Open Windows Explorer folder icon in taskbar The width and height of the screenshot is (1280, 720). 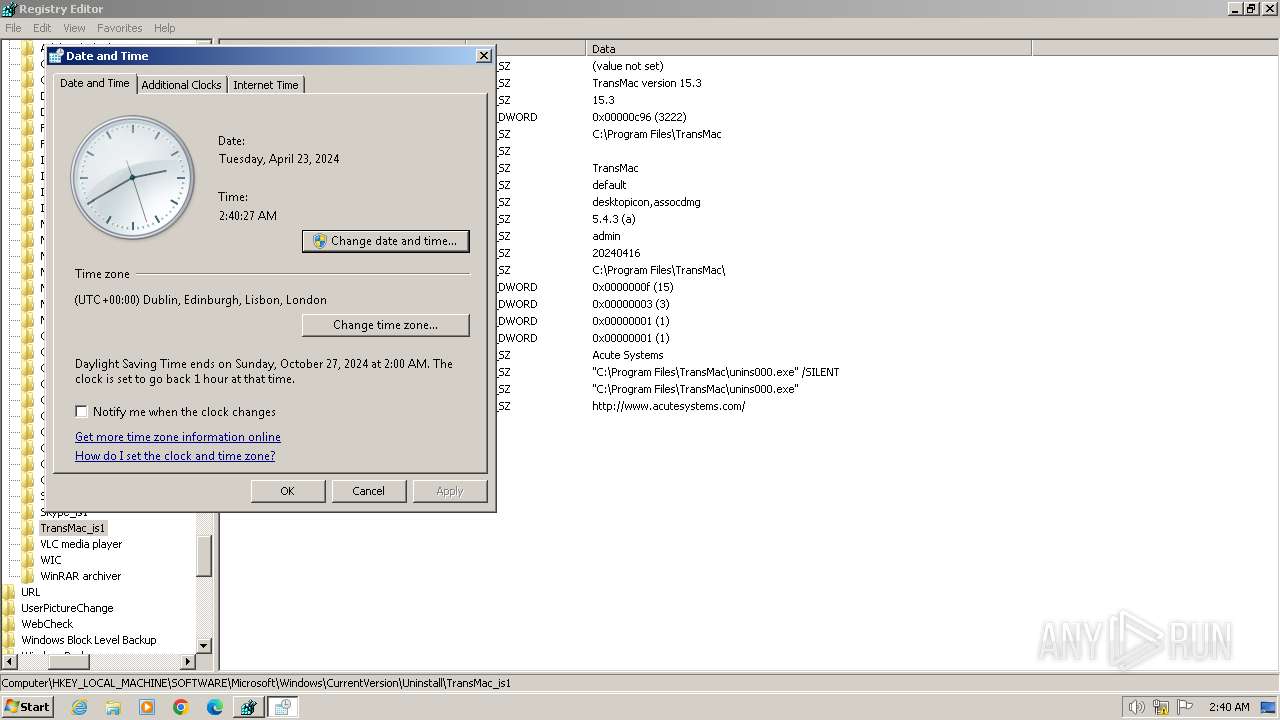pyautogui.click(x=113, y=707)
